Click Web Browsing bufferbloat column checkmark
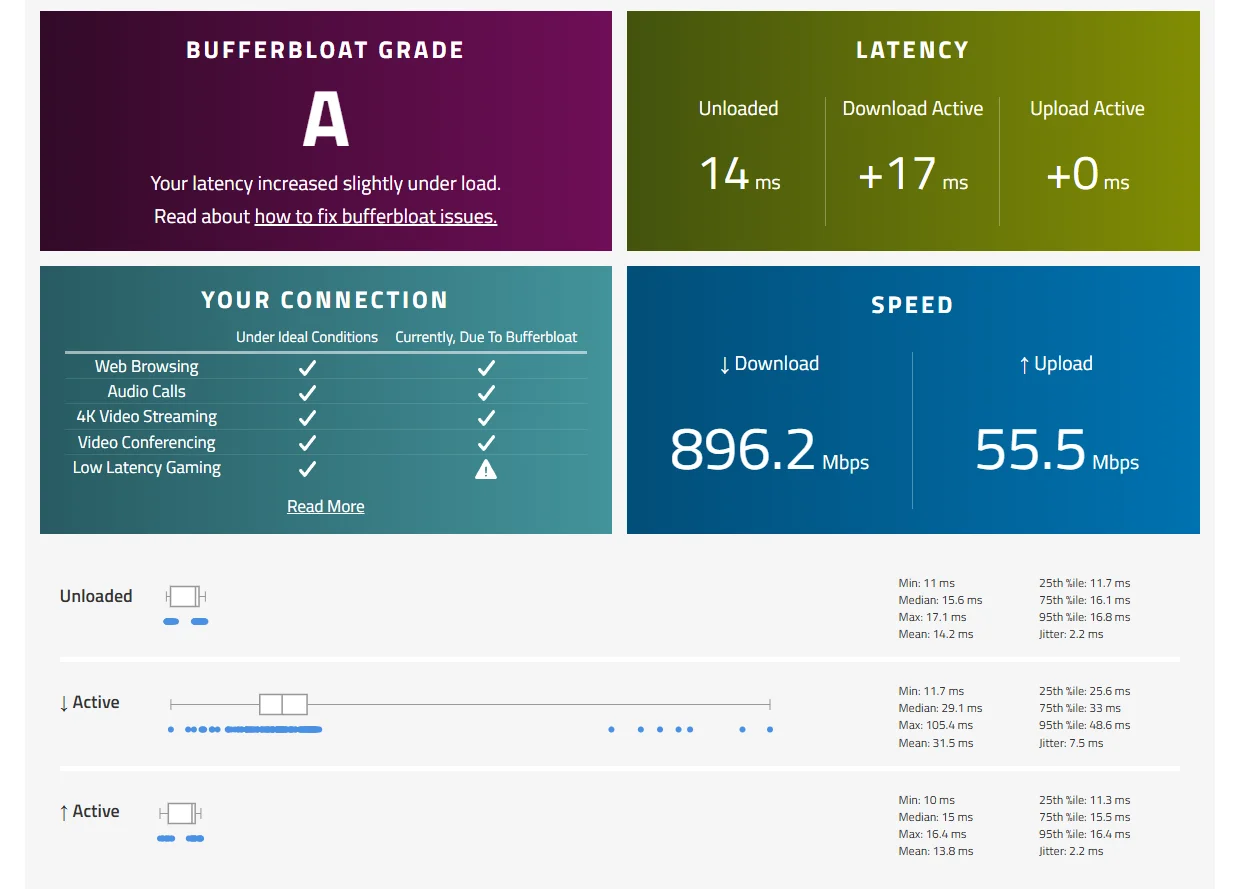1241x889 pixels. tap(486, 367)
